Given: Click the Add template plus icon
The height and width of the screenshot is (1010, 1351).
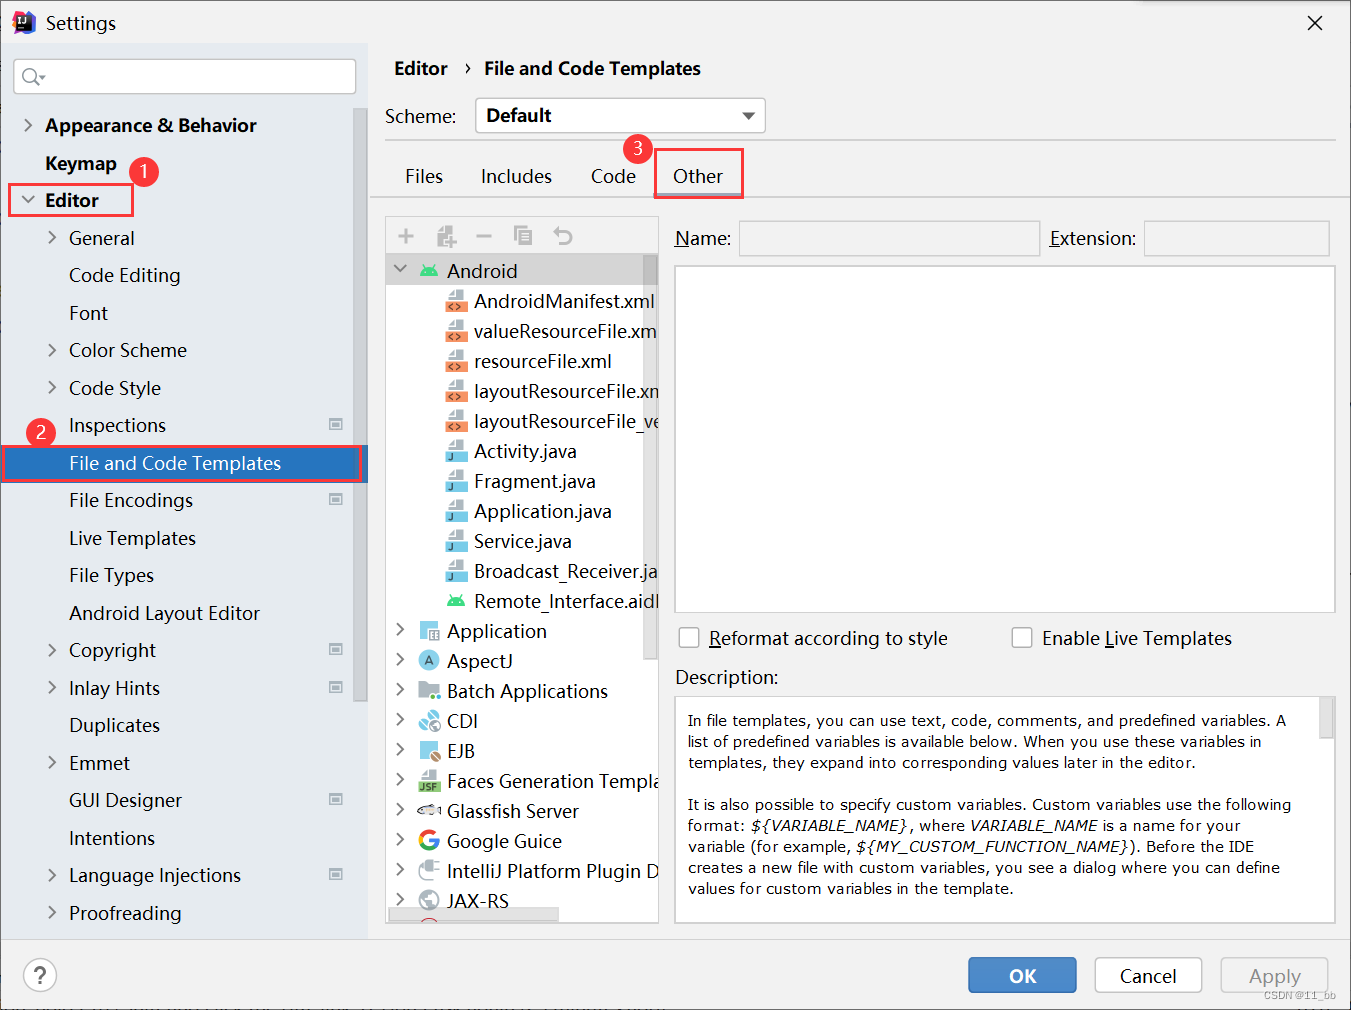Looking at the screenshot, I should pyautogui.click(x=406, y=236).
